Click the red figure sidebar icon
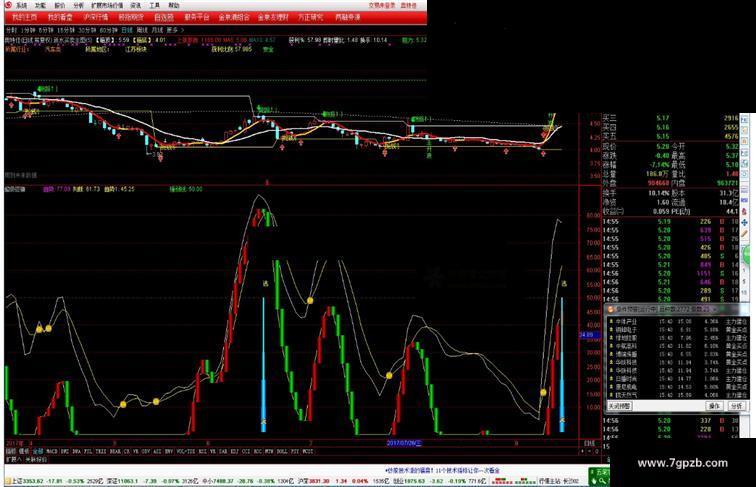 745,211
